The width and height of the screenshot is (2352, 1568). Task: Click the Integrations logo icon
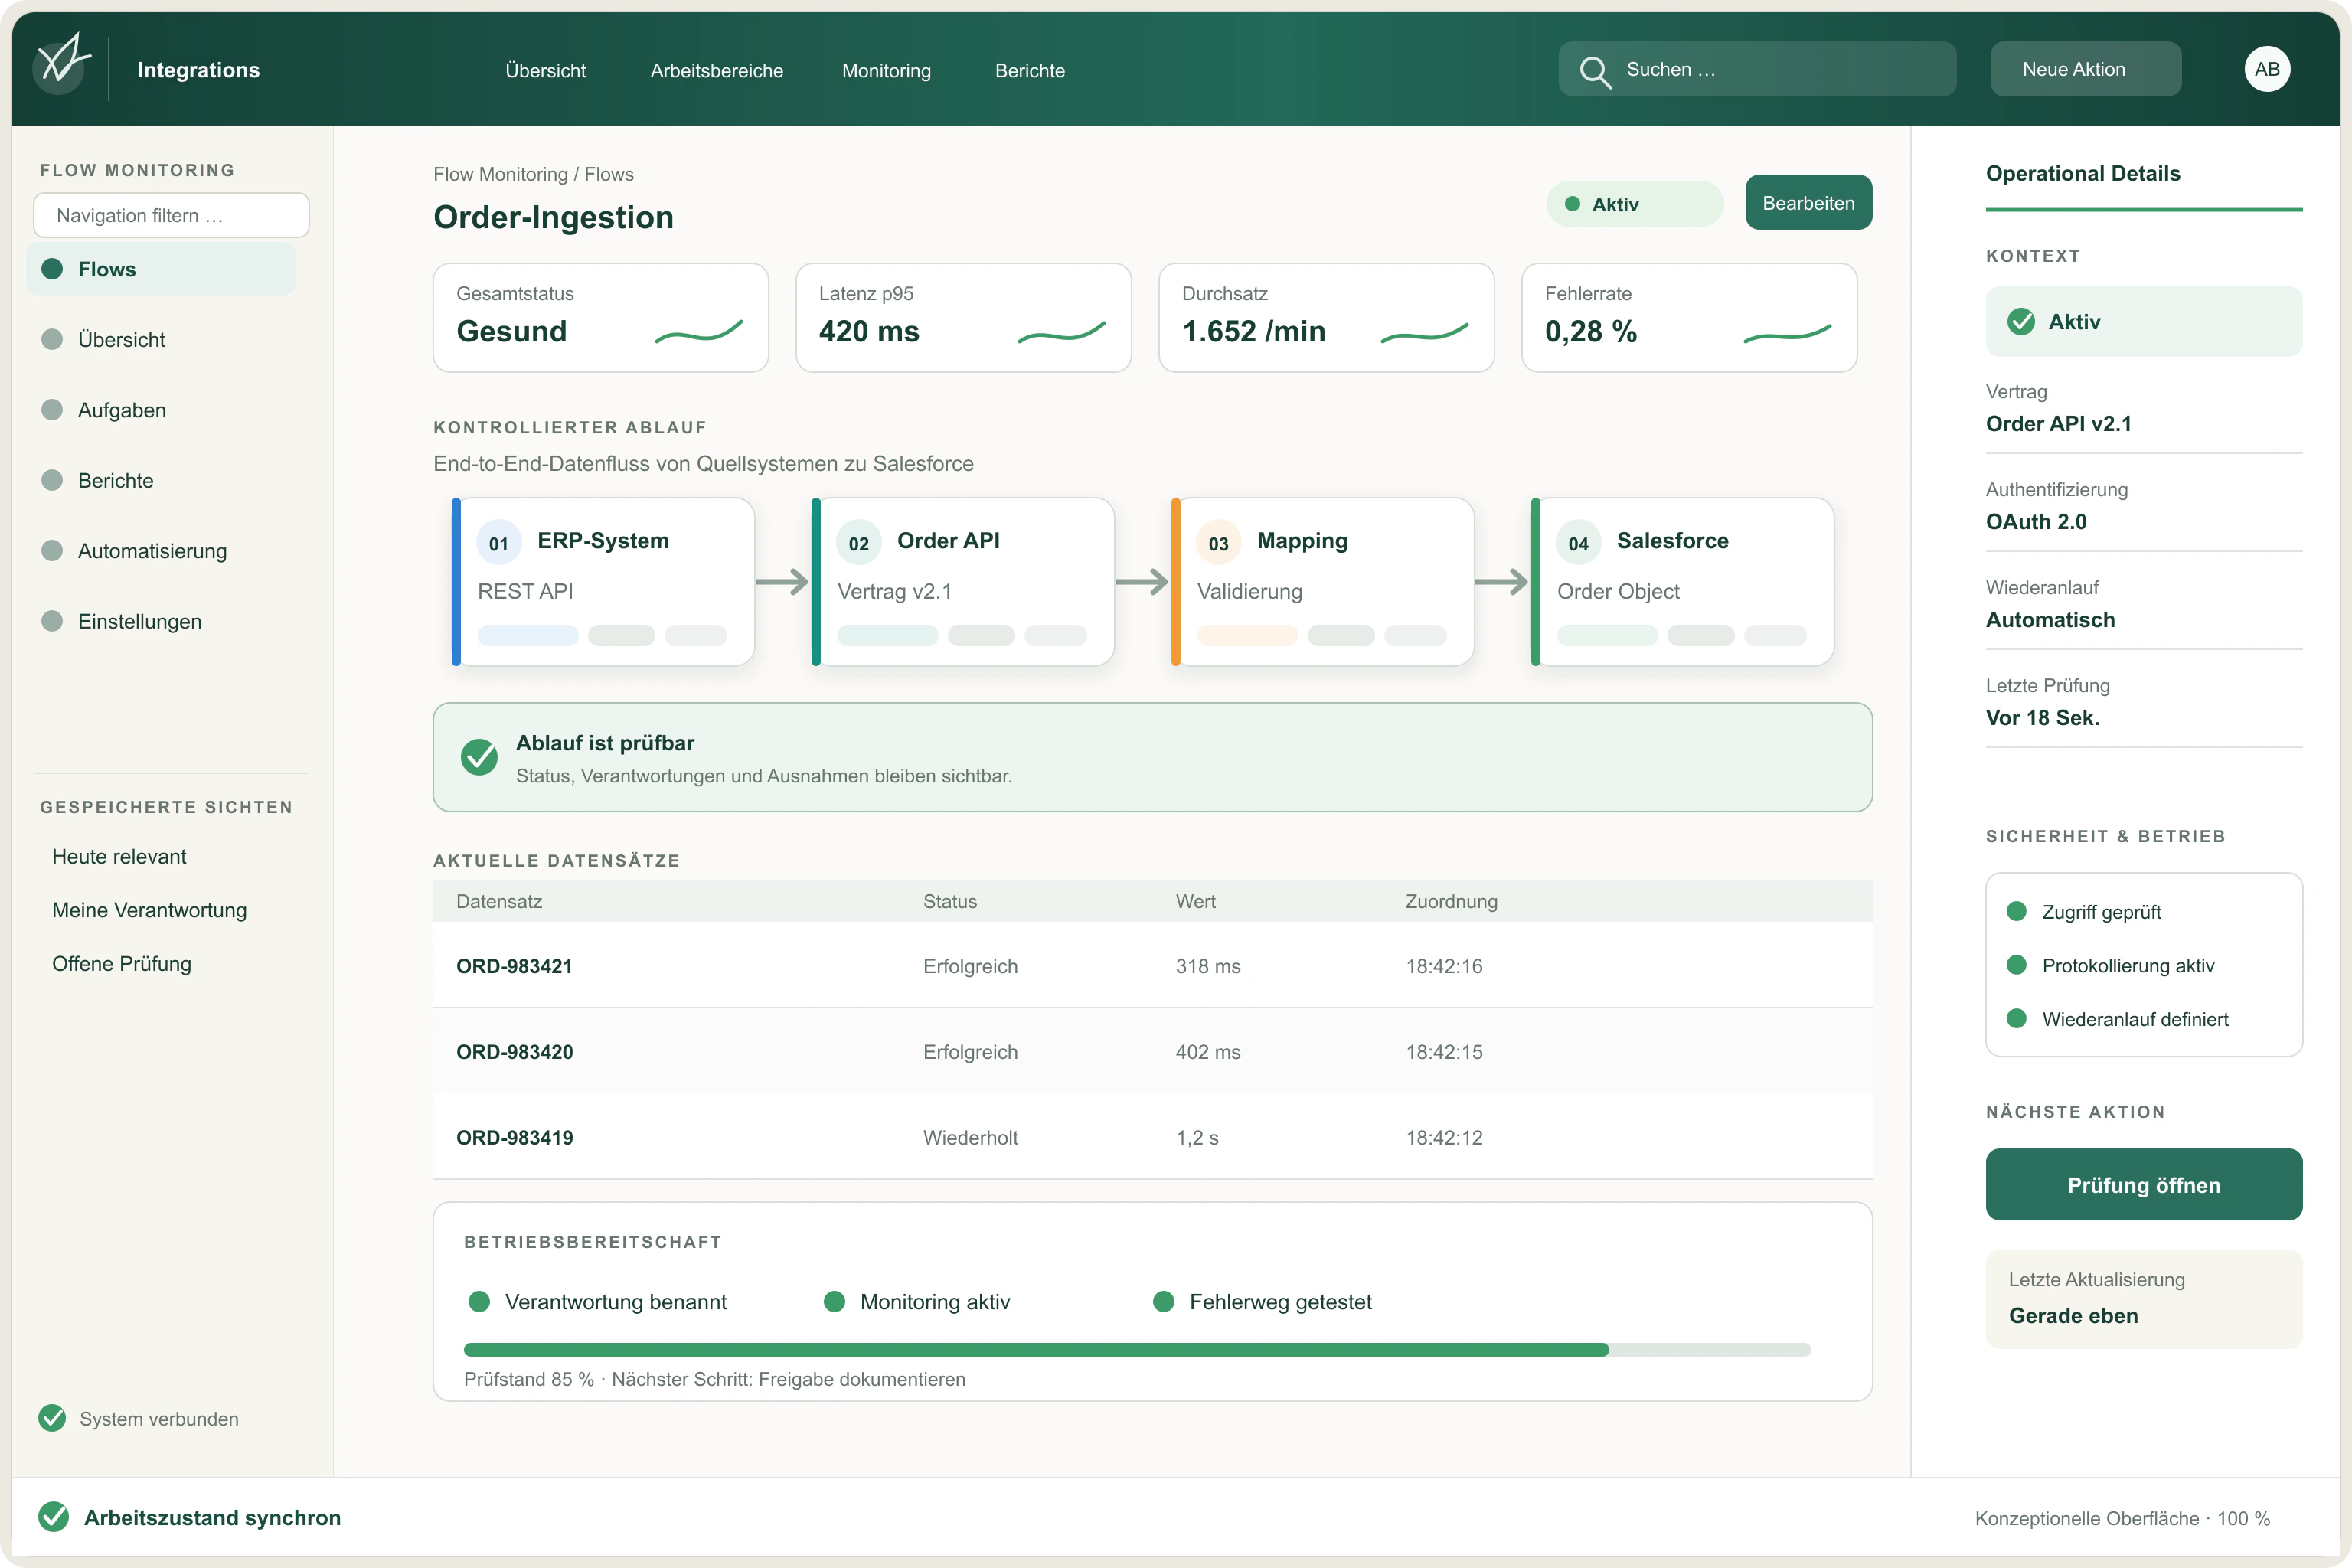62,64
